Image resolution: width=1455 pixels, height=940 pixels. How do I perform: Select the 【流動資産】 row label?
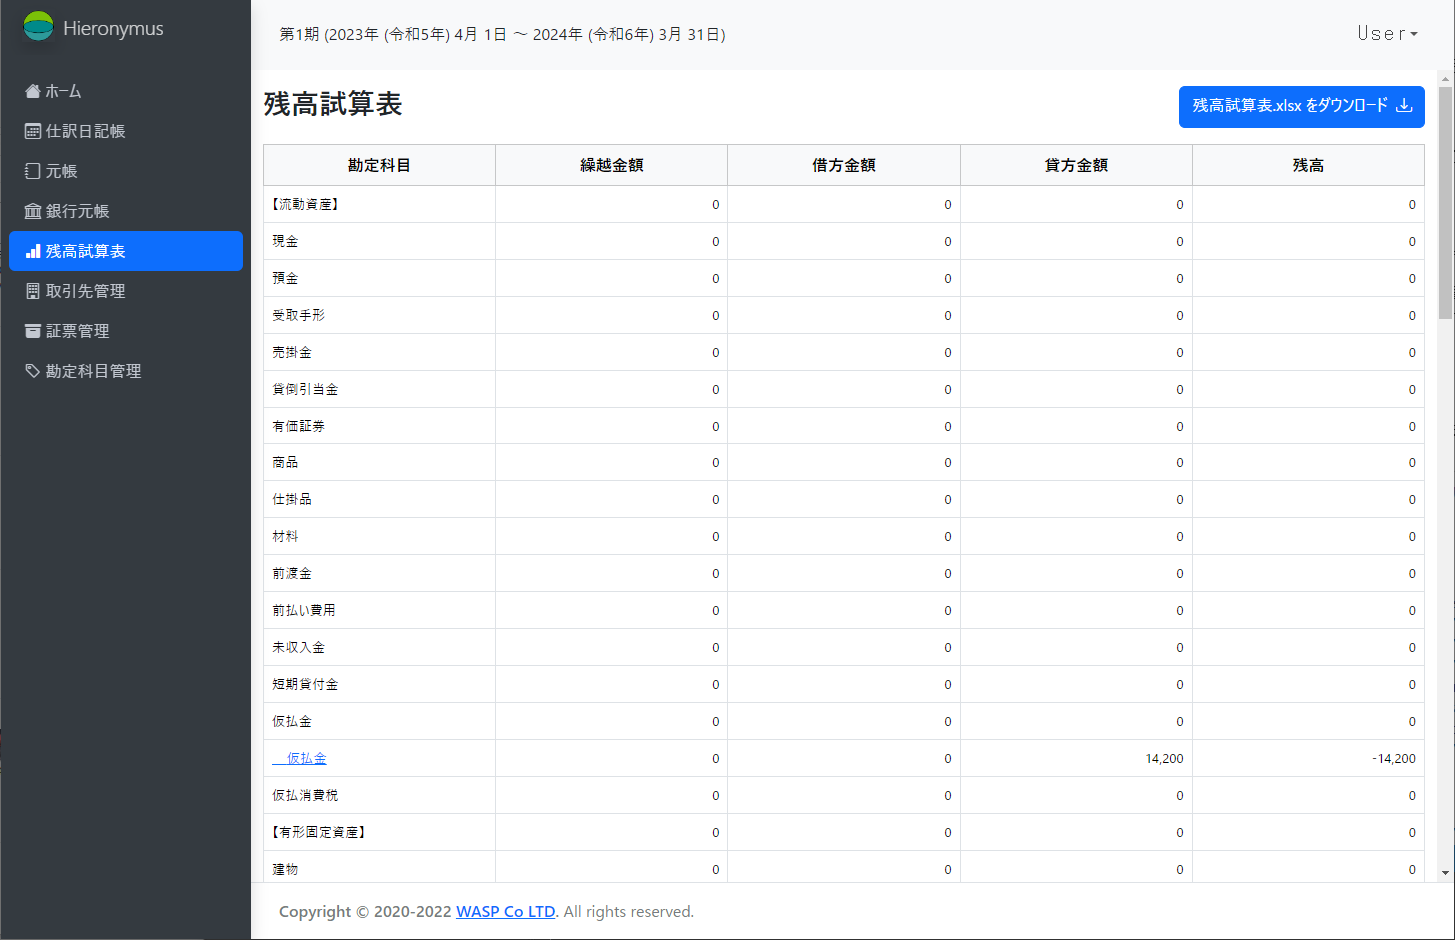[306, 204]
